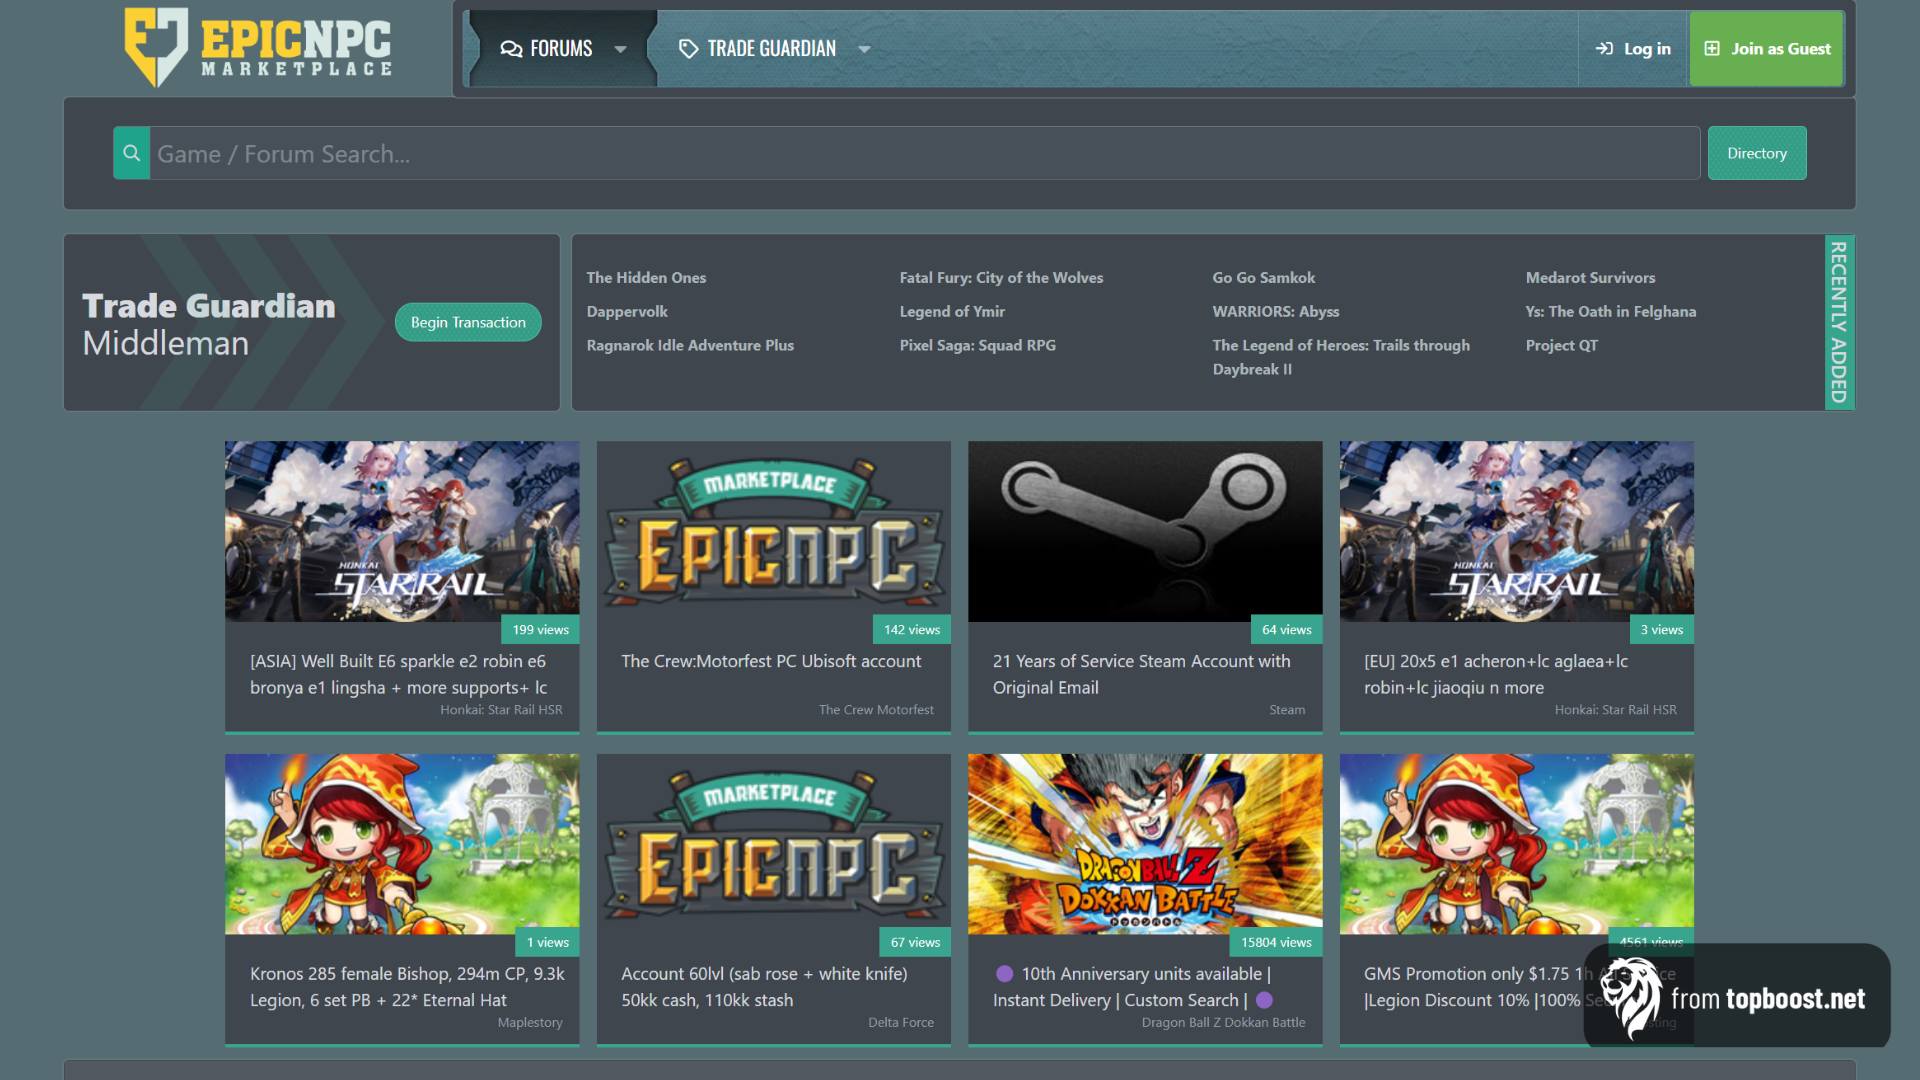Screen dimensions: 1920x1080
Task: Click the 199 views badge
Action: [540, 630]
